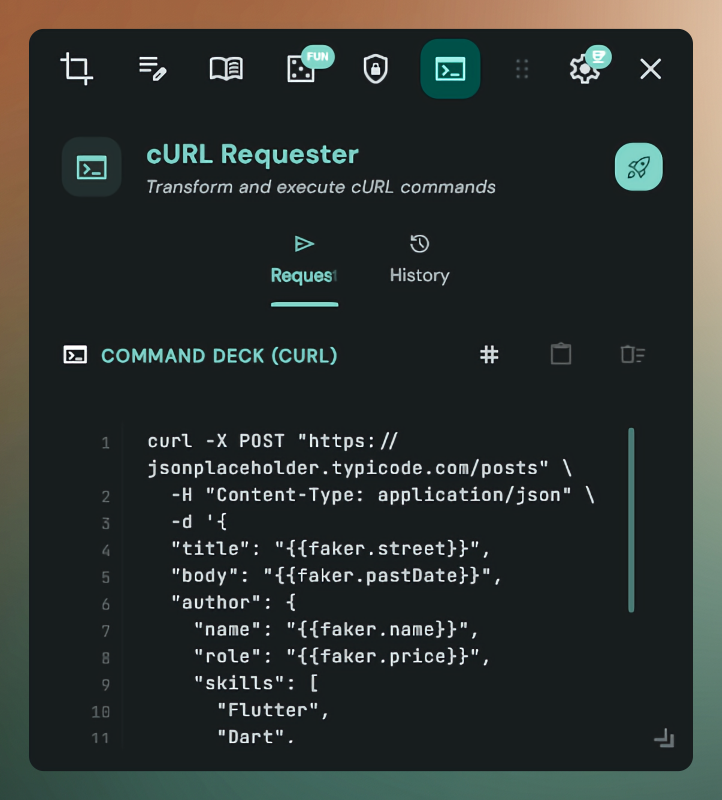This screenshot has height=800, width=722.
Task: Close the panel with X
Action: (651, 69)
